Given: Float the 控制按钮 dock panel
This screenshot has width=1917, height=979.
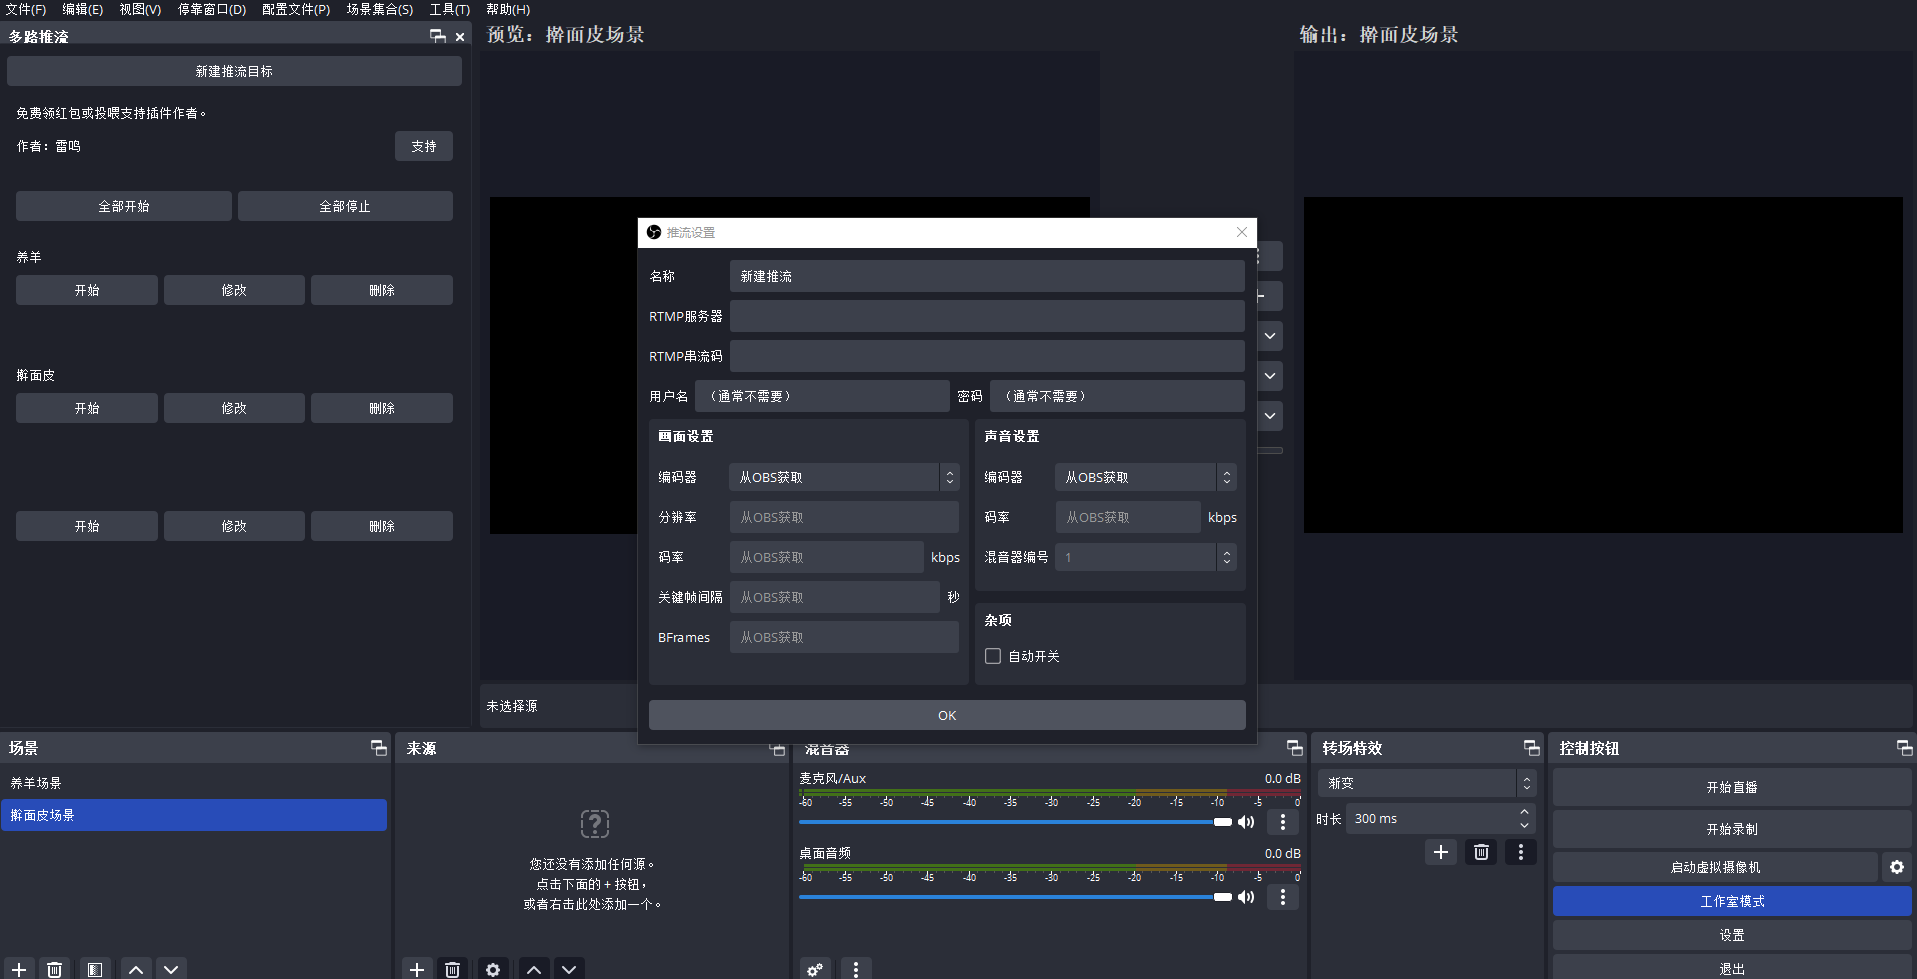Looking at the screenshot, I should (1905, 748).
